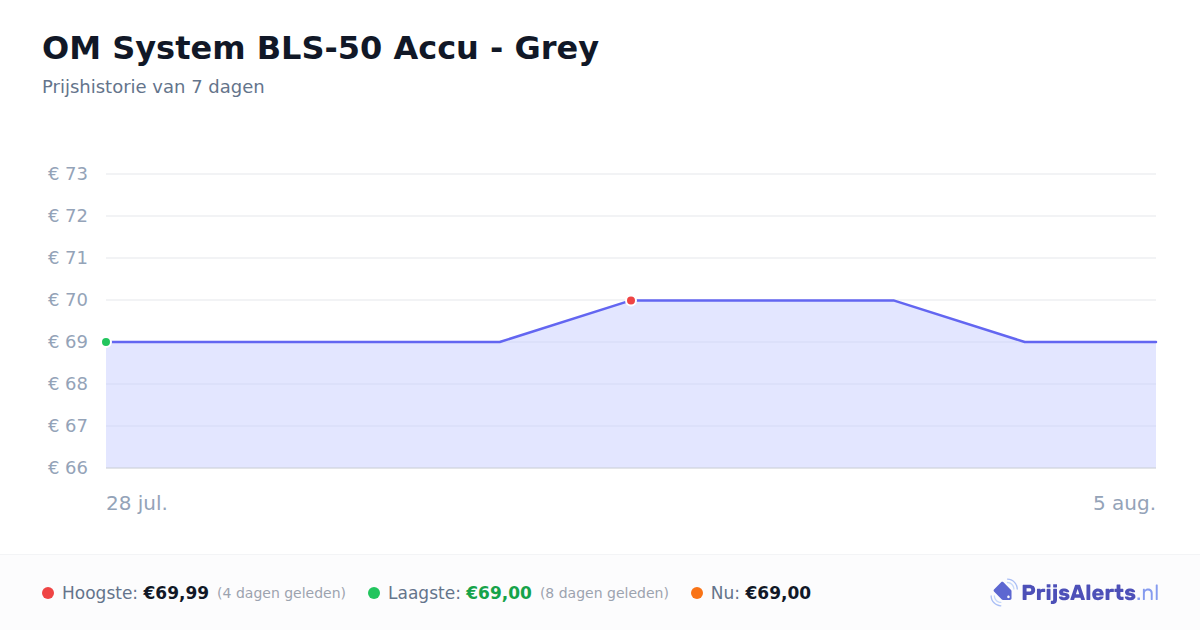Click the Prijshistorie van 7 dagen subtitle
The width and height of the screenshot is (1200, 630).
tap(153, 87)
